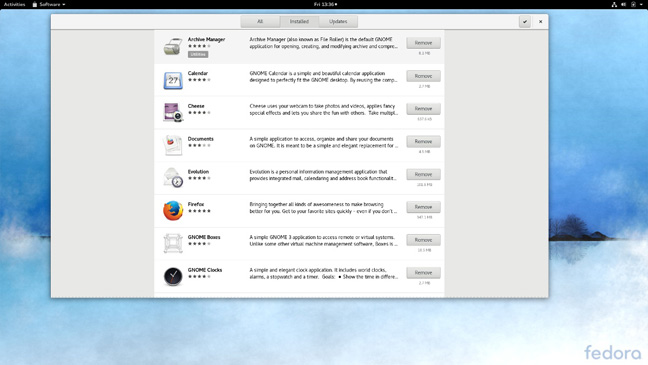Image resolution: width=648 pixels, height=365 pixels.
Task: Click the Cheese title text
Action: point(196,106)
